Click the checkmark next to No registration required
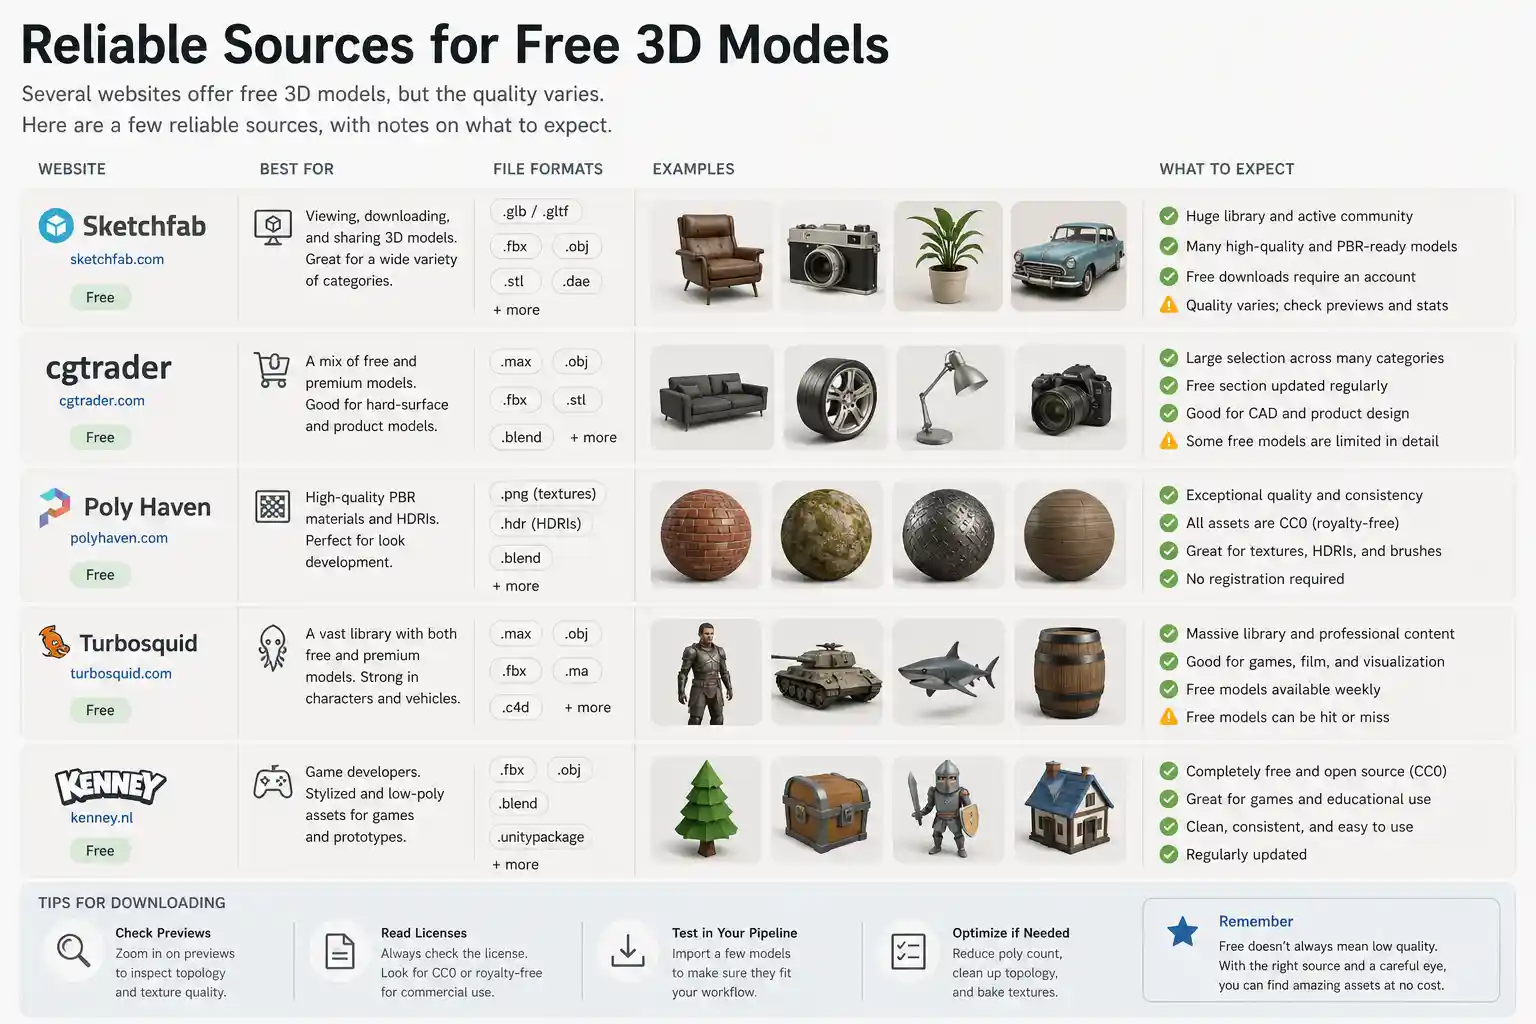 [x=1168, y=579]
